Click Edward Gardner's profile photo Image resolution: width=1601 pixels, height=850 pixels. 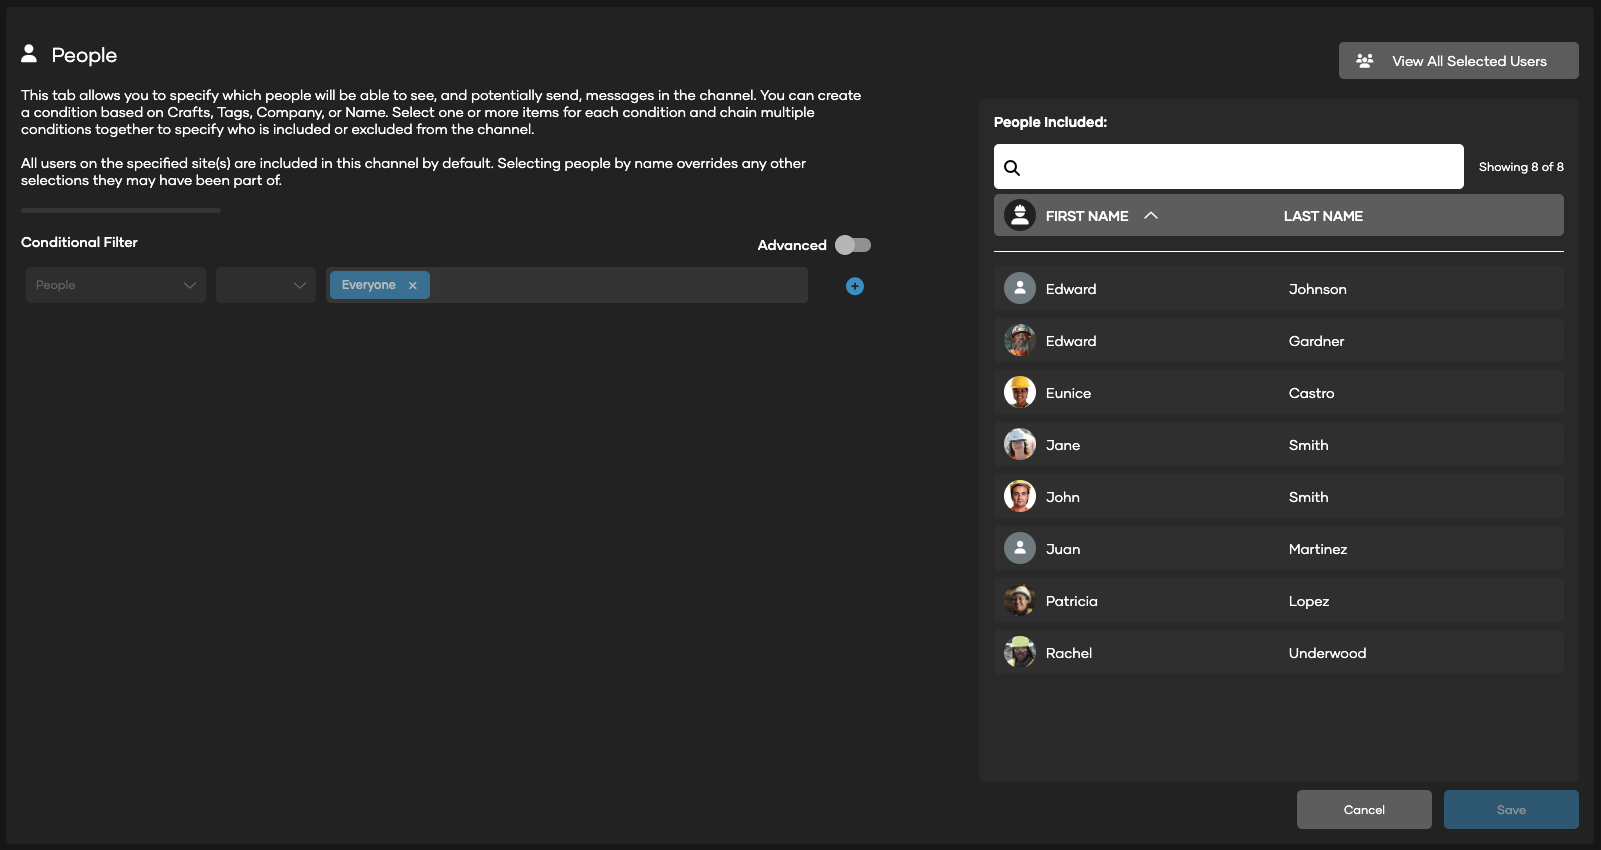coord(1020,340)
